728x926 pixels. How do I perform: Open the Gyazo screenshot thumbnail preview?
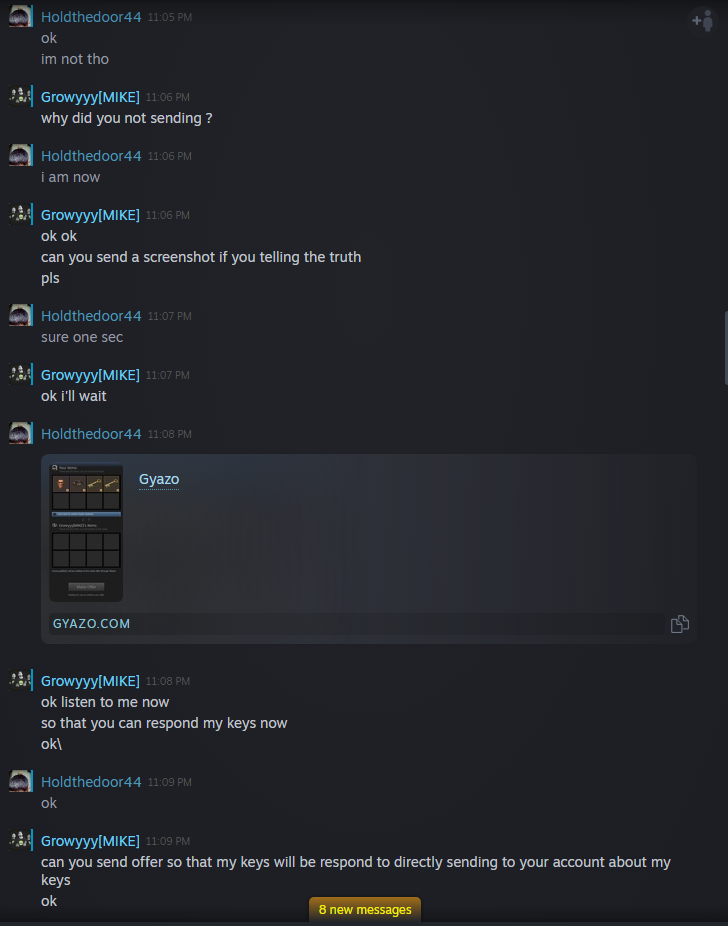(x=86, y=532)
